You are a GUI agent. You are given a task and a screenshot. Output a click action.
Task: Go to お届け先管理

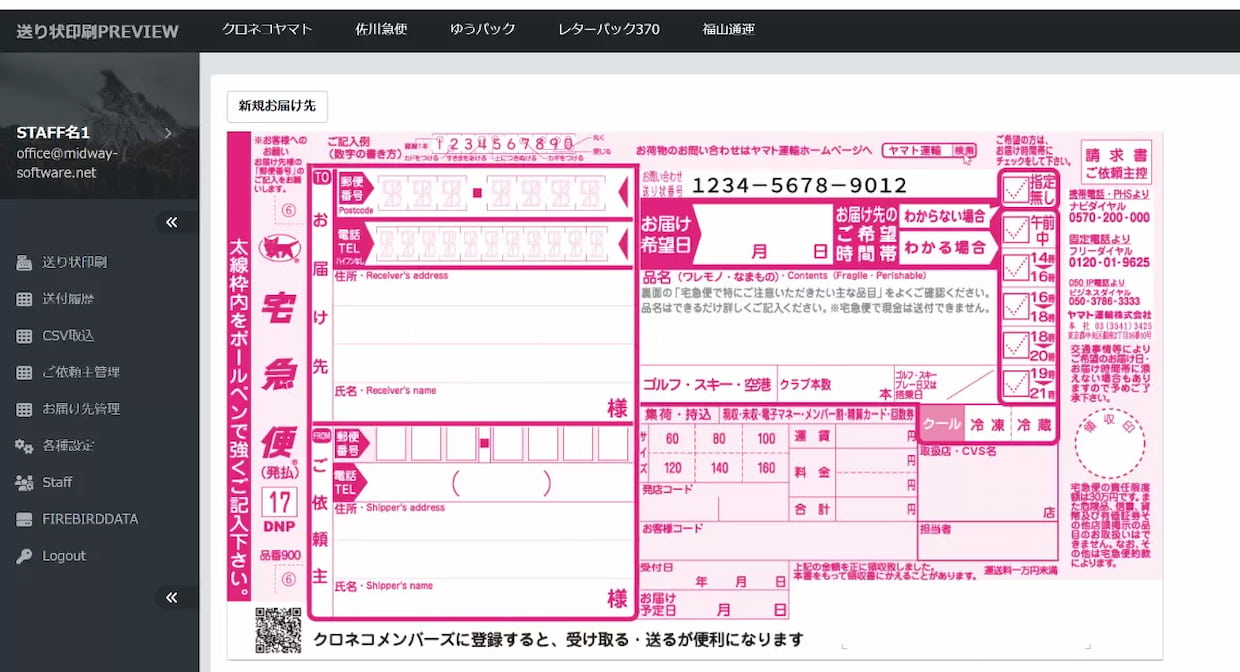click(x=81, y=409)
